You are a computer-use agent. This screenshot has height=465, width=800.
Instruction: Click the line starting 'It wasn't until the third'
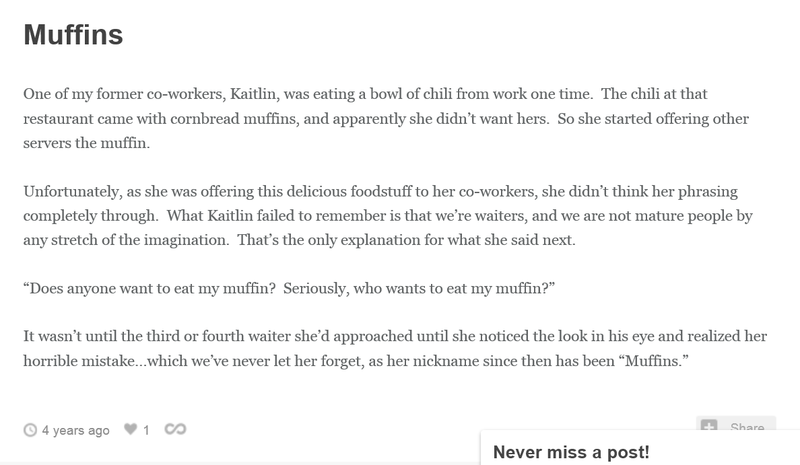[x=395, y=336]
